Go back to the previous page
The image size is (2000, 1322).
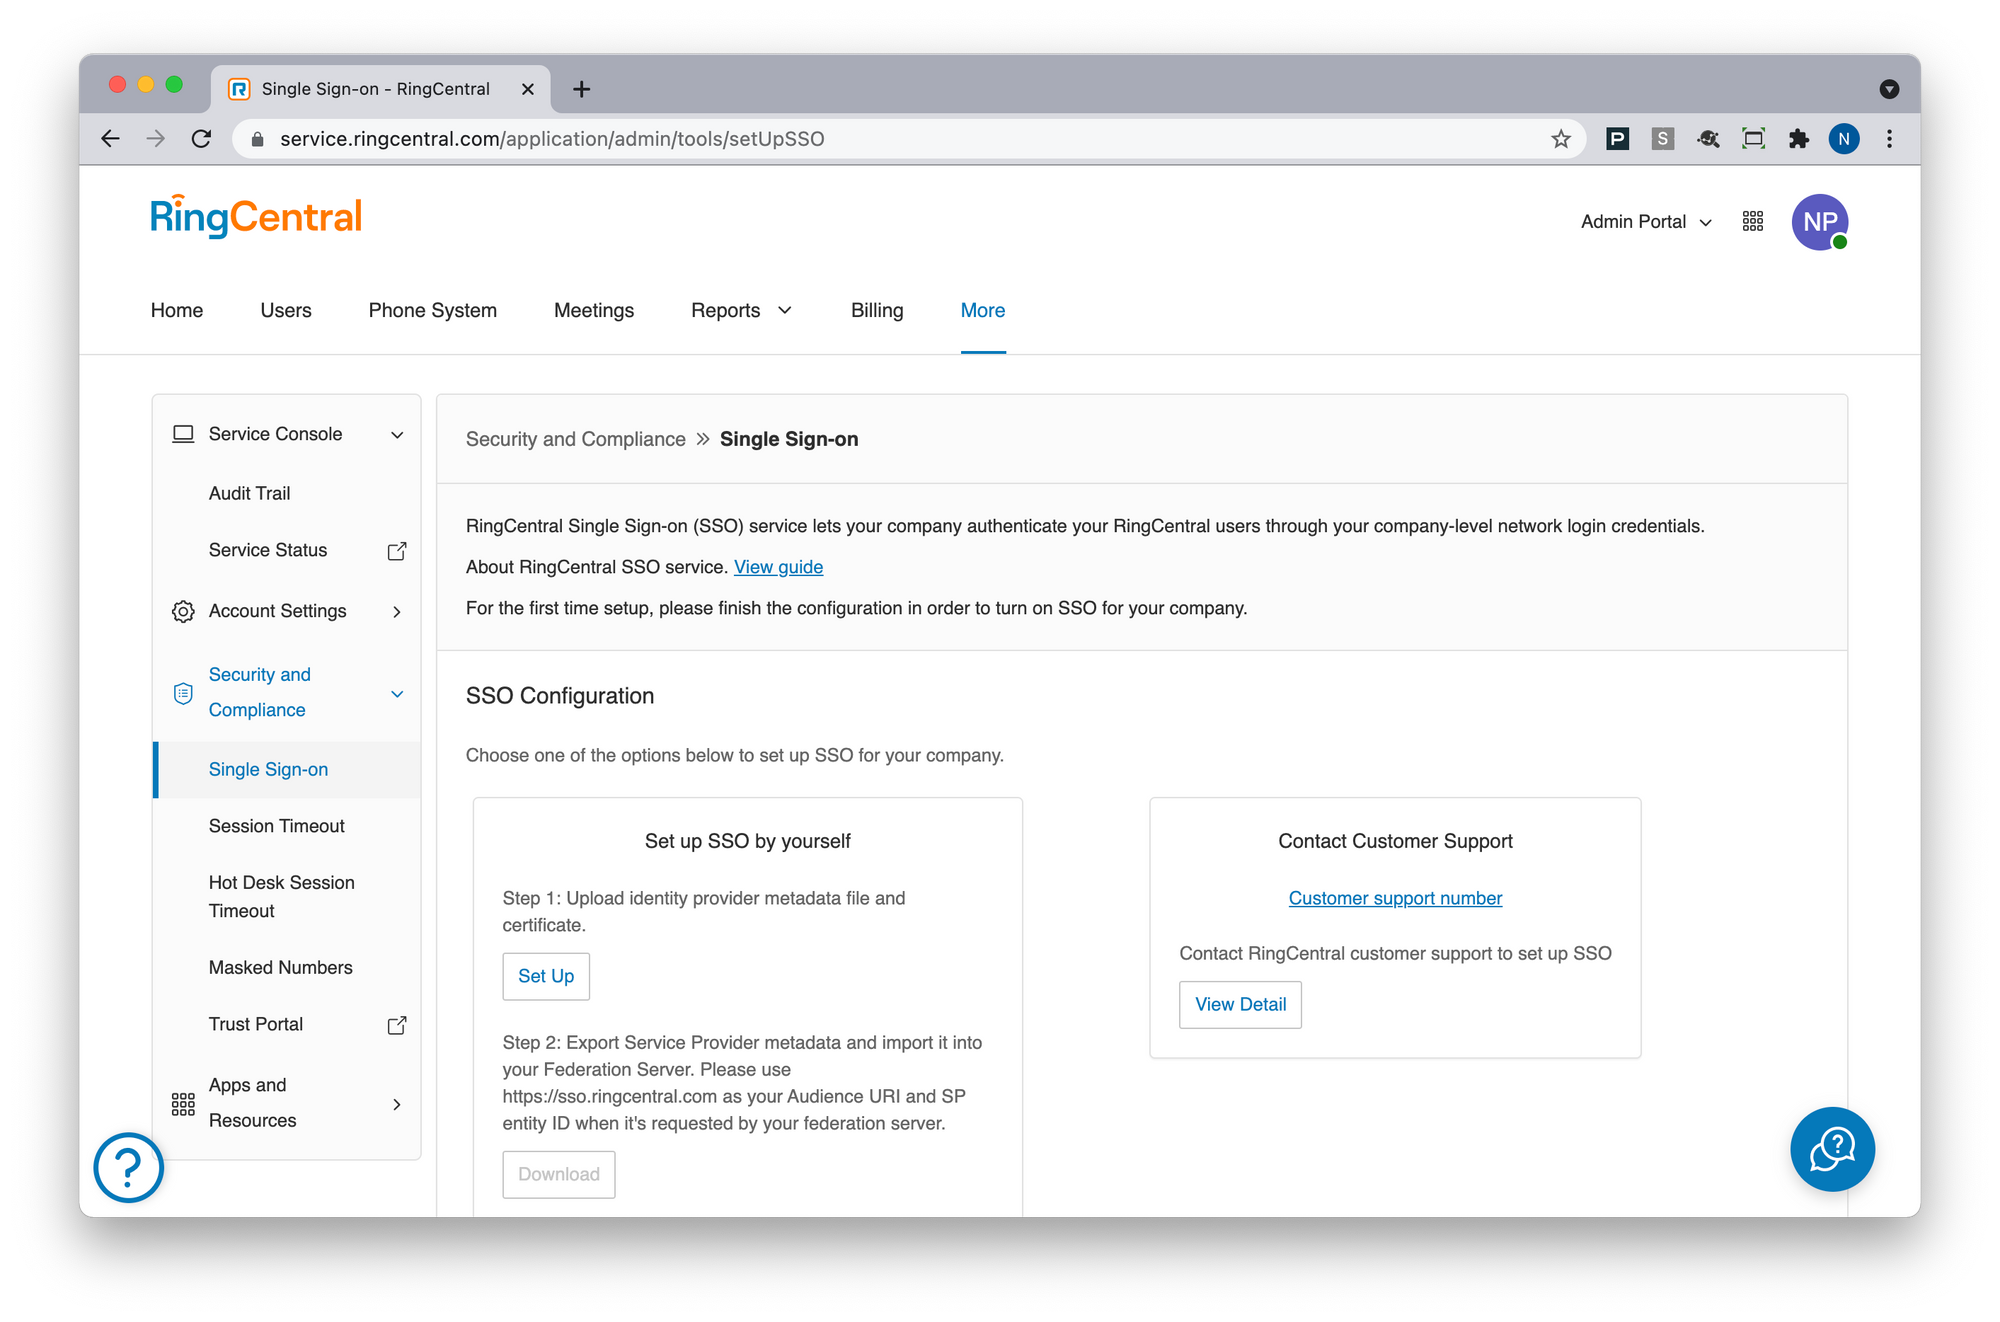click(x=110, y=139)
